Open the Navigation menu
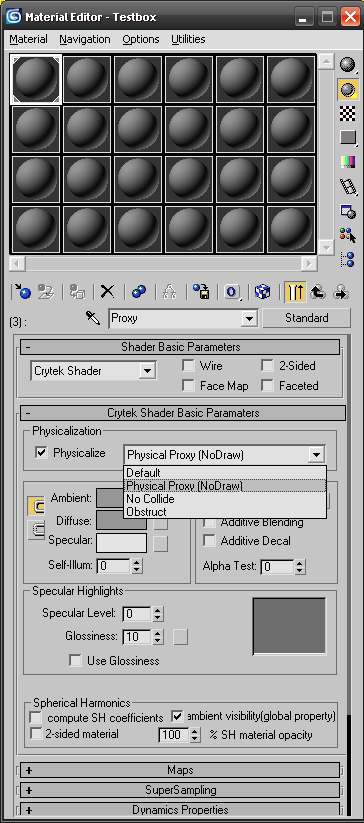Viewport: 364px width, 823px height. (x=84, y=39)
